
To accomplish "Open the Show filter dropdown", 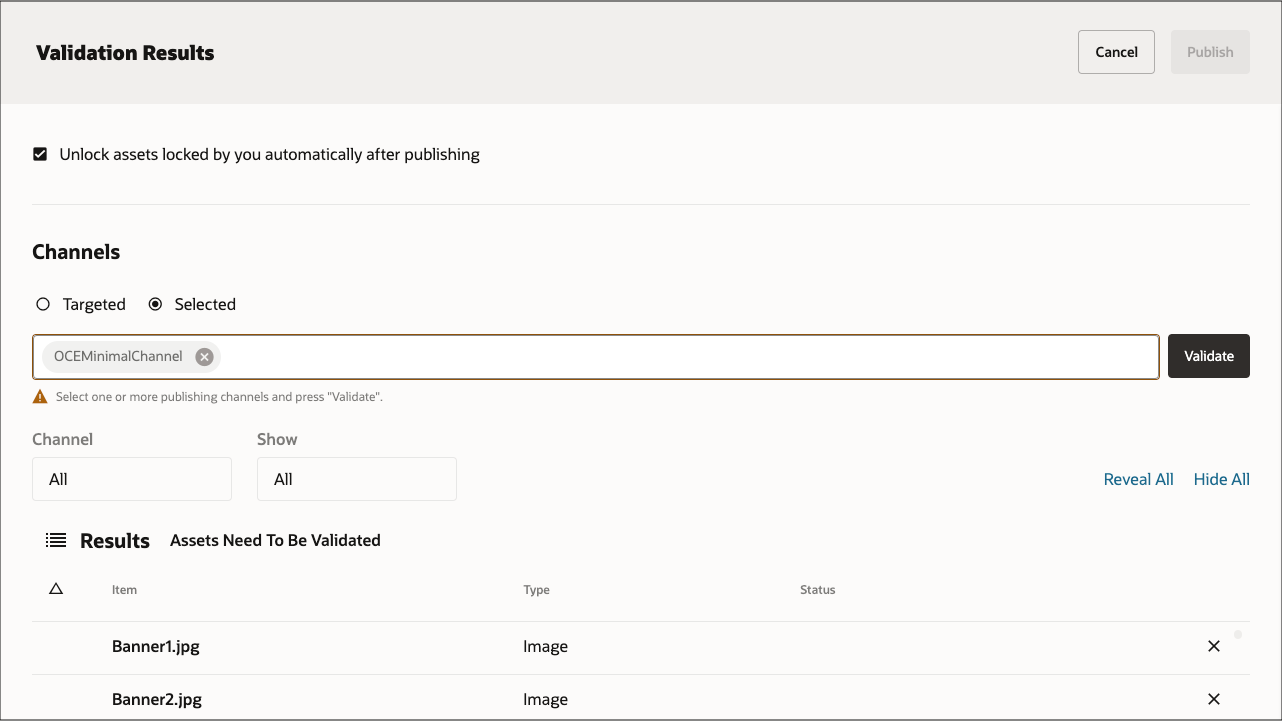I will tap(356, 479).
